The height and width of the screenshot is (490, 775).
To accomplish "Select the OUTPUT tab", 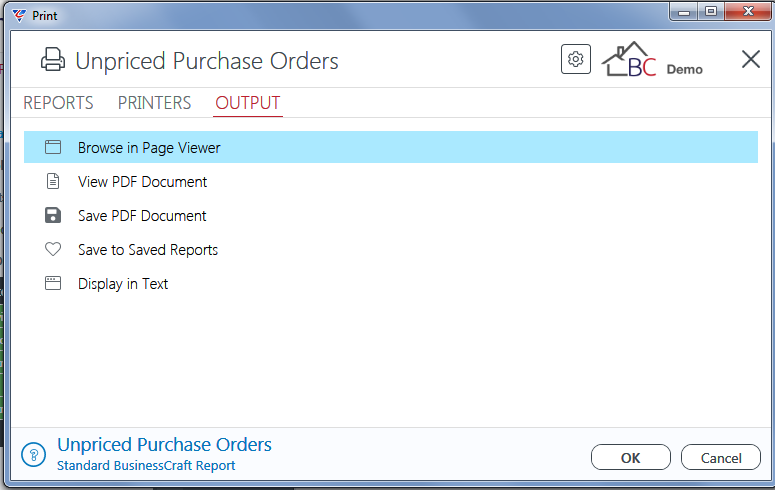I will pyautogui.click(x=248, y=103).
